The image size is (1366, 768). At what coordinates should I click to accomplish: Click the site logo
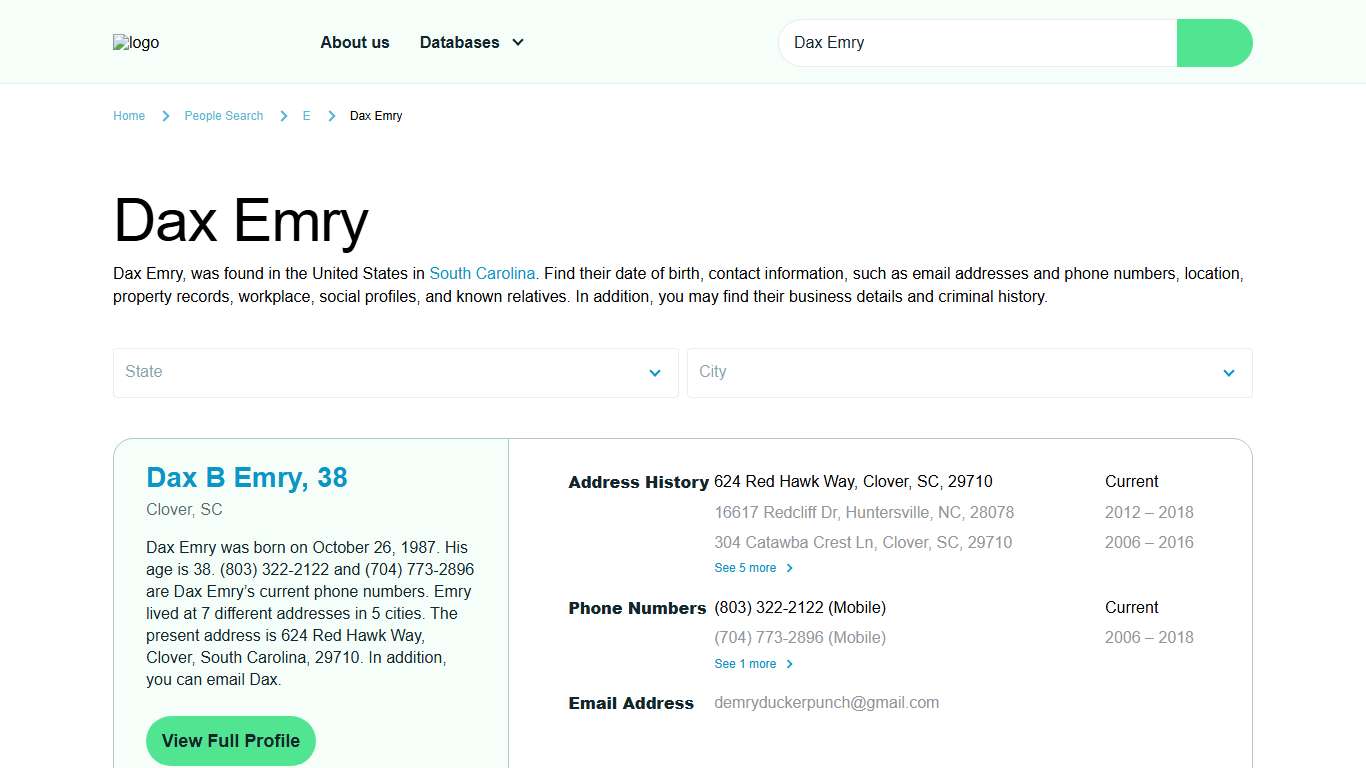click(x=135, y=42)
